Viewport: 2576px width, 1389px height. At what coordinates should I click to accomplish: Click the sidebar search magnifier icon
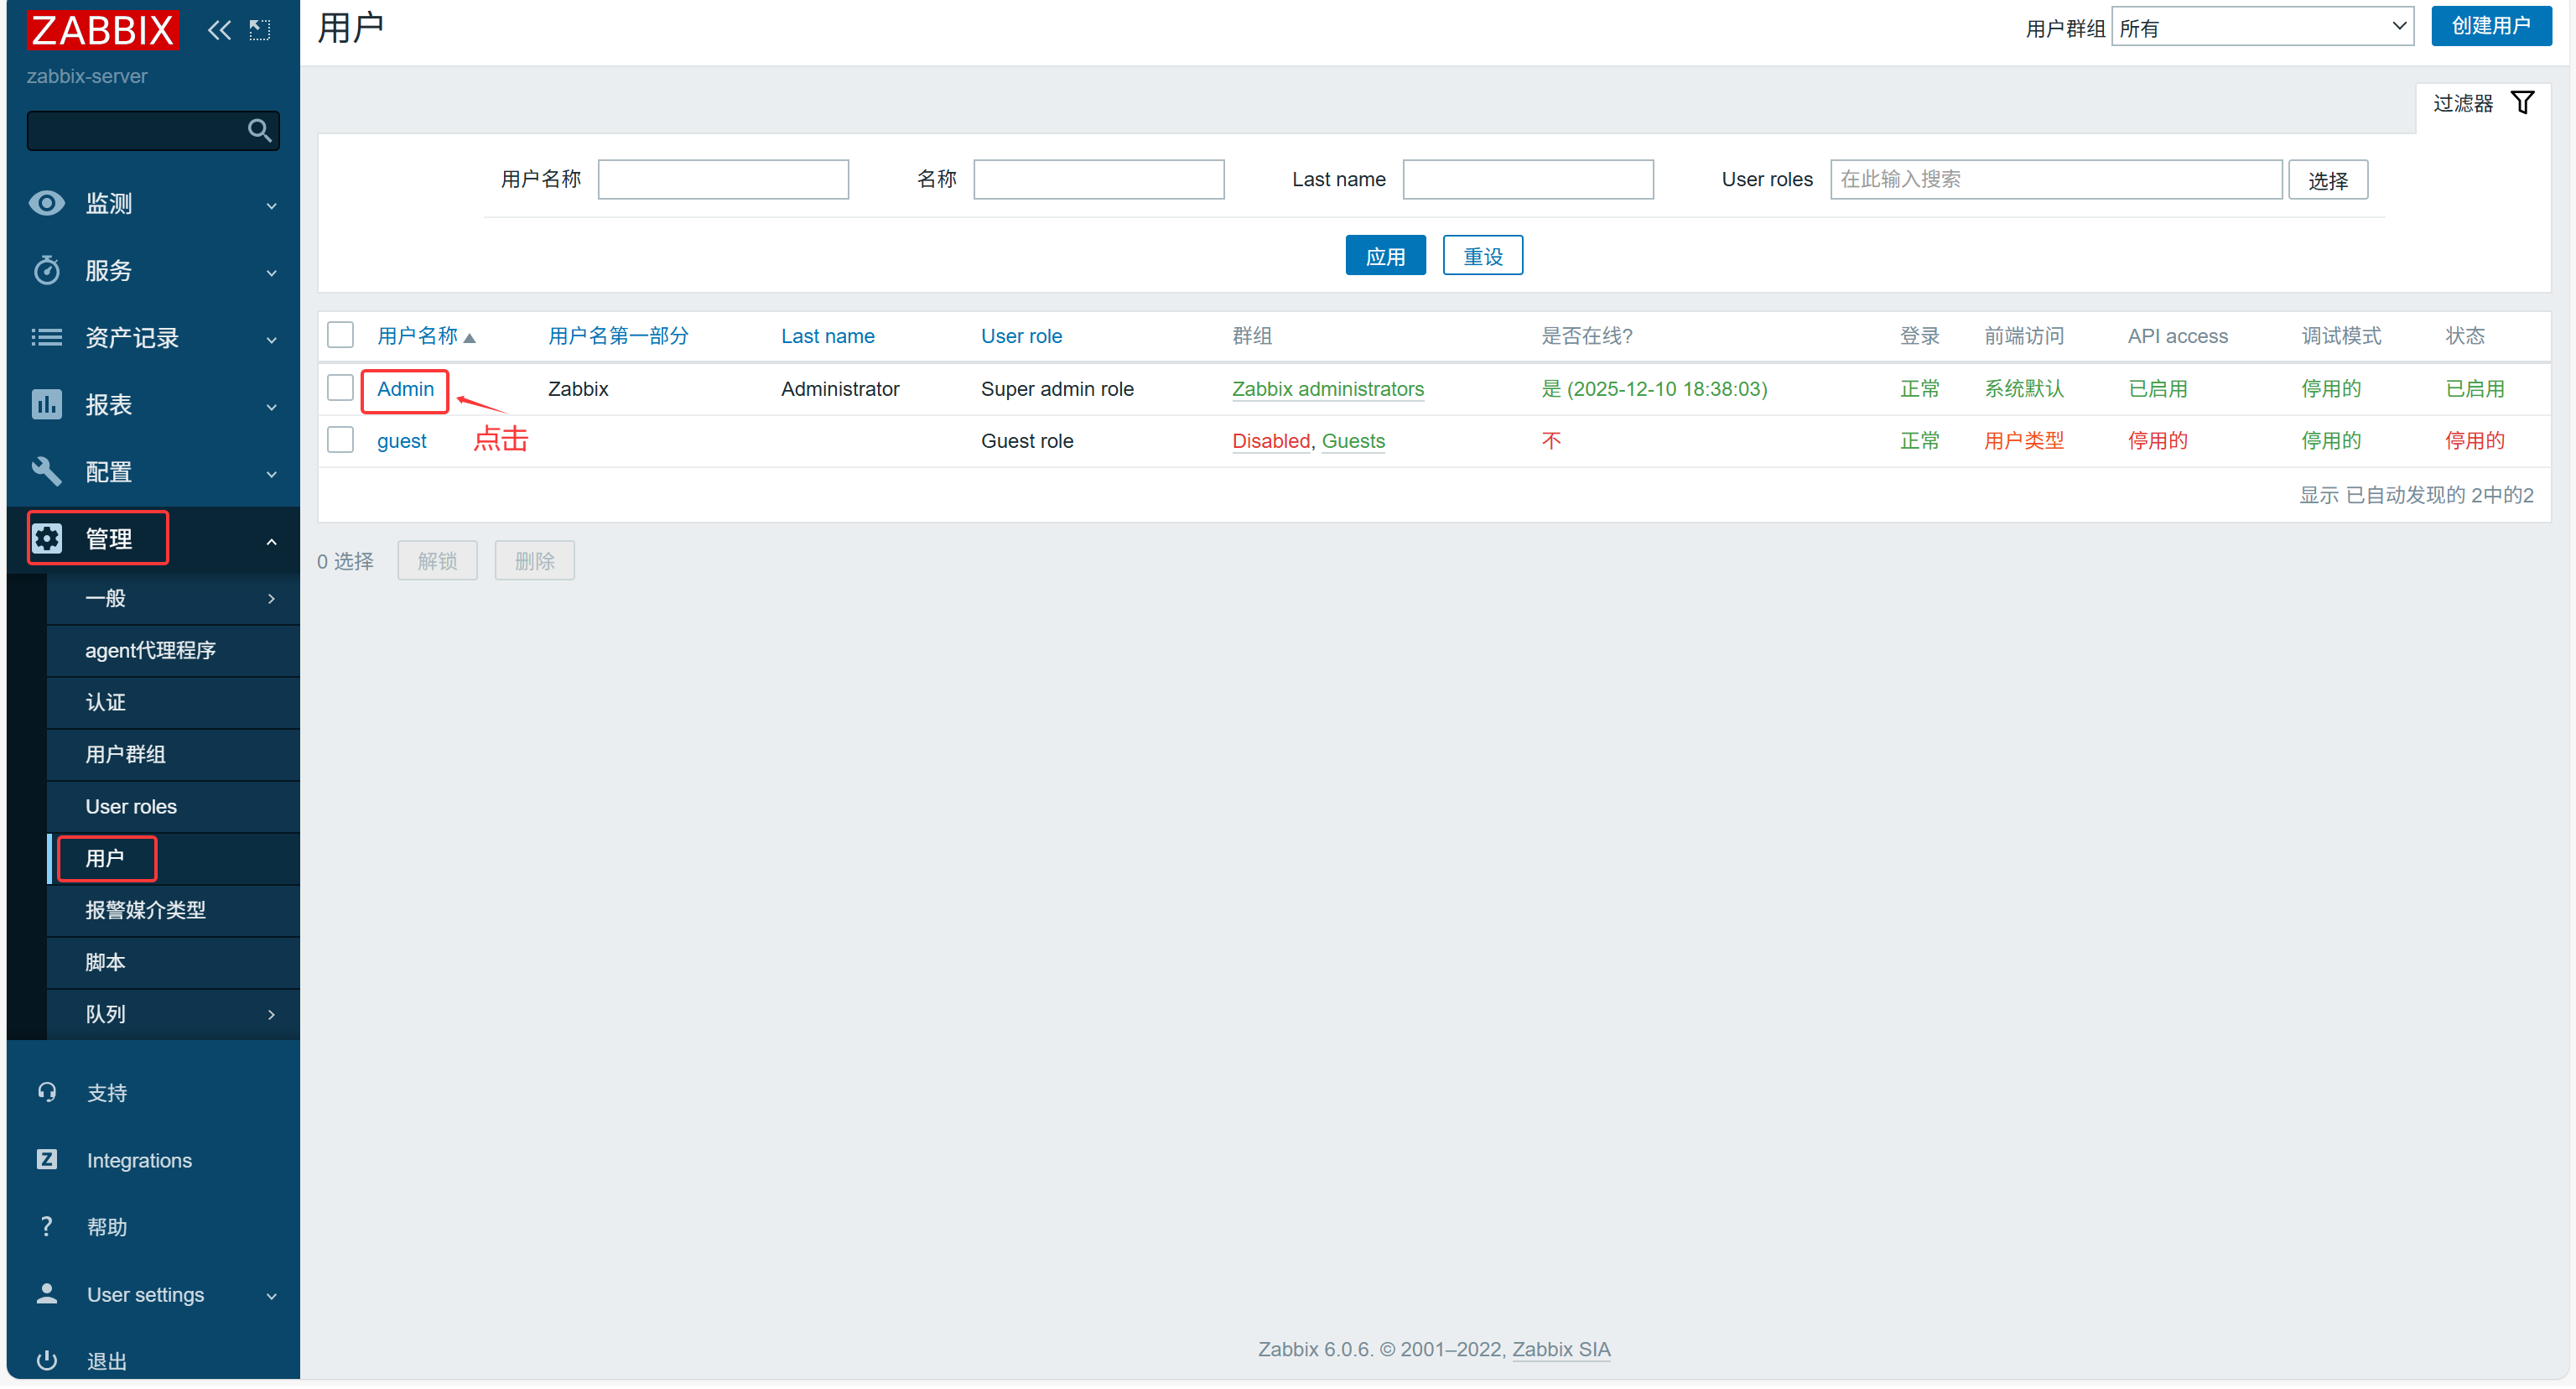(x=259, y=130)
